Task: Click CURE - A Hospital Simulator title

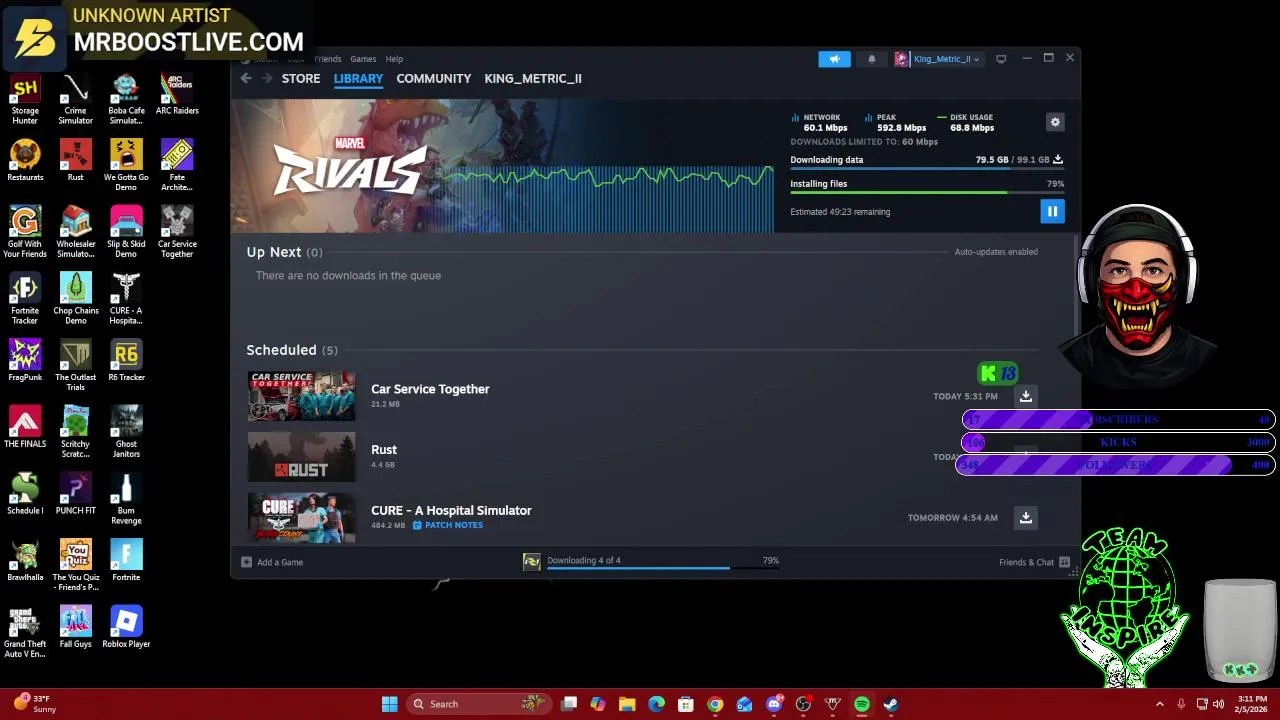Action: click(x=451, y=510)
